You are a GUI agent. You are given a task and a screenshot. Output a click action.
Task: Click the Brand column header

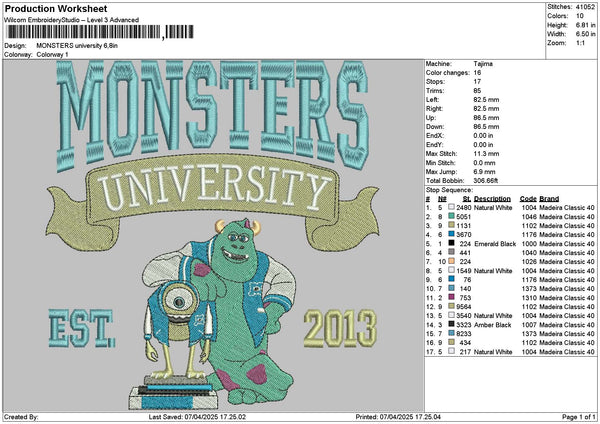point(549,199)
